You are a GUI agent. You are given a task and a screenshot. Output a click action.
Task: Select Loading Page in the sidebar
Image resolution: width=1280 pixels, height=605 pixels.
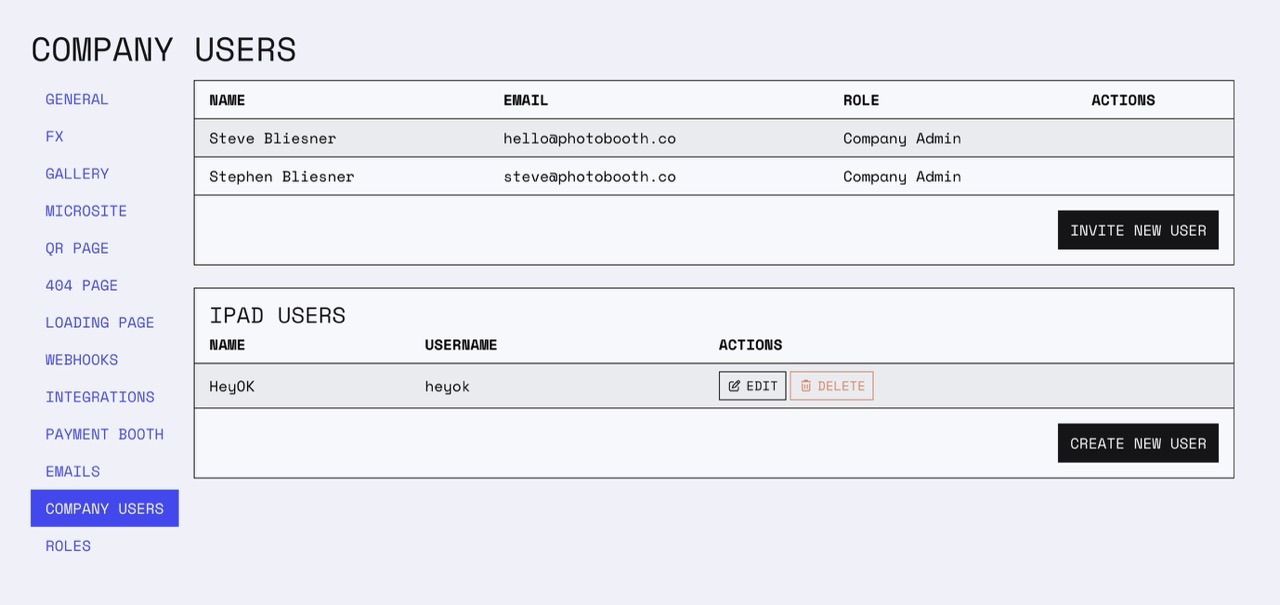tap(100, 322)
